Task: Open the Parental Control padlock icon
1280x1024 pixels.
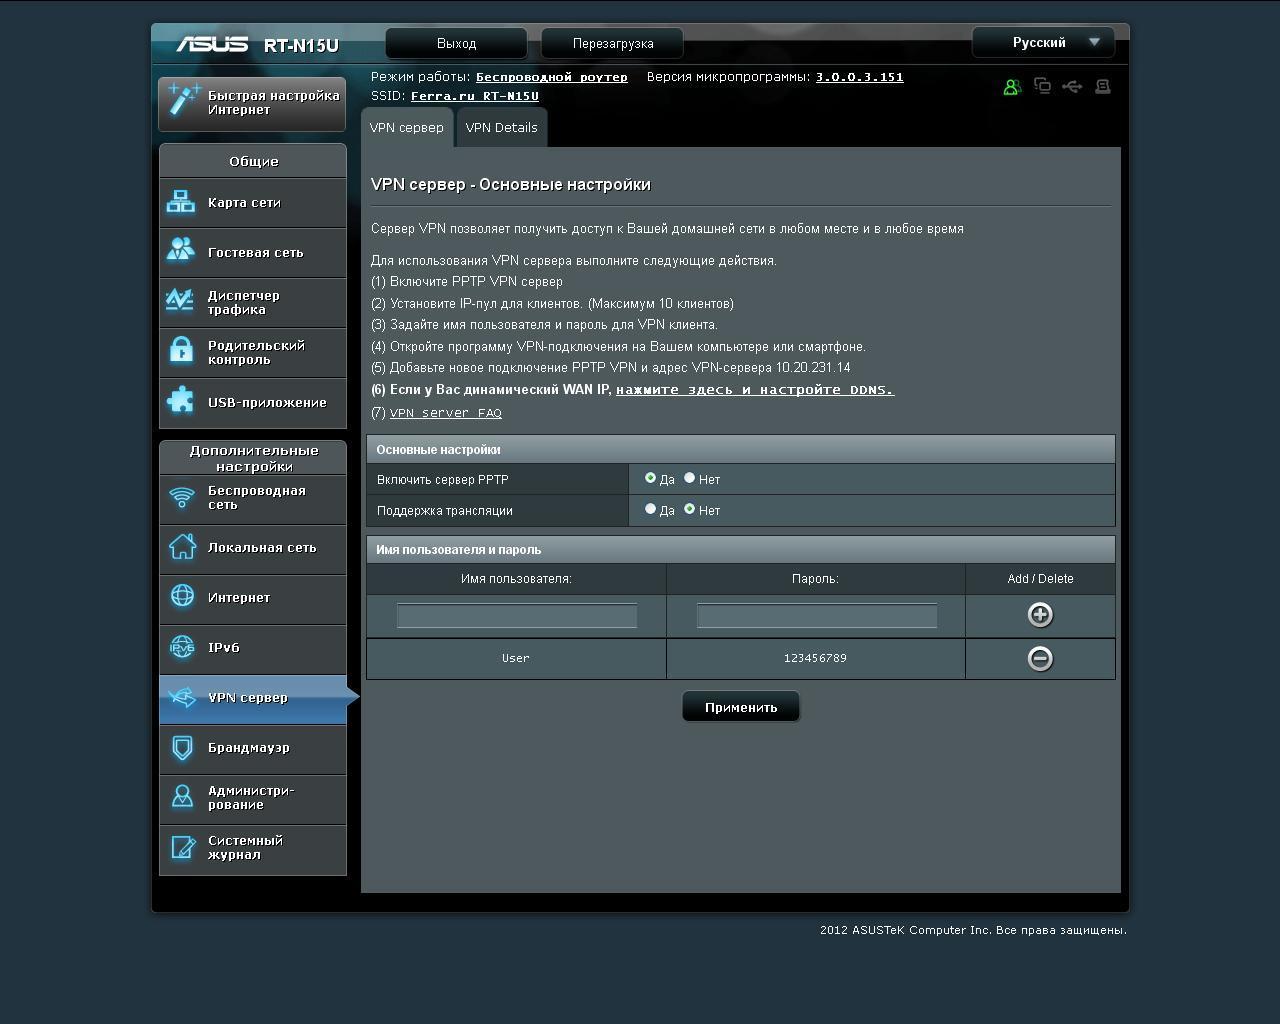Action: [181, 350]
